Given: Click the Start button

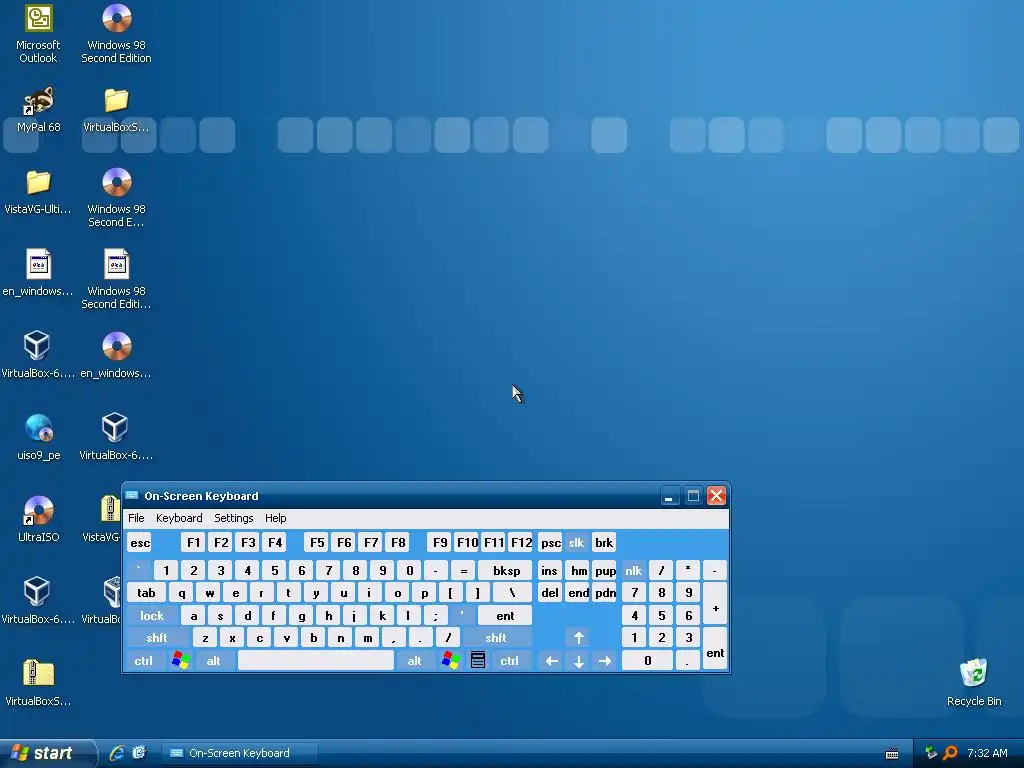Looking at the screenshot, I should (x=47, y=753).
